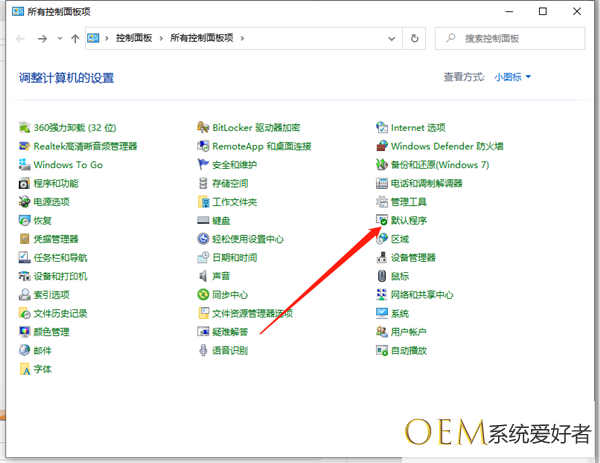
Task: Open the 电源选项 icon
Action: (x=24, y=202)
